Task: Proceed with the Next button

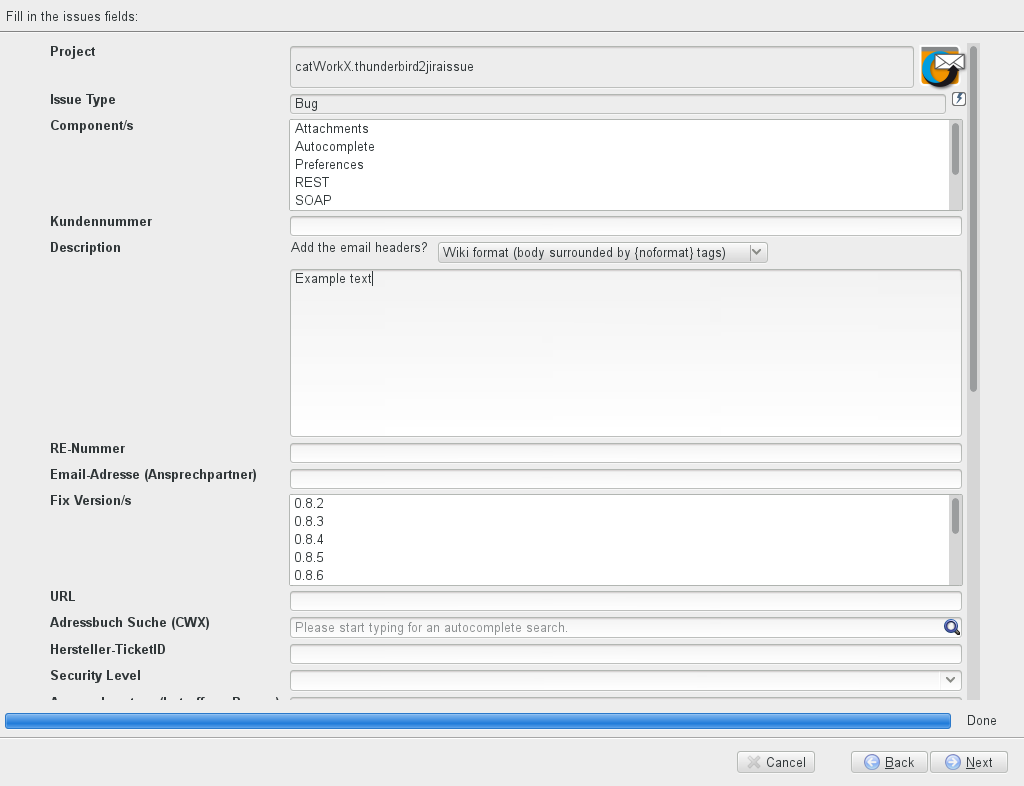Action: (x=968, y=762)
